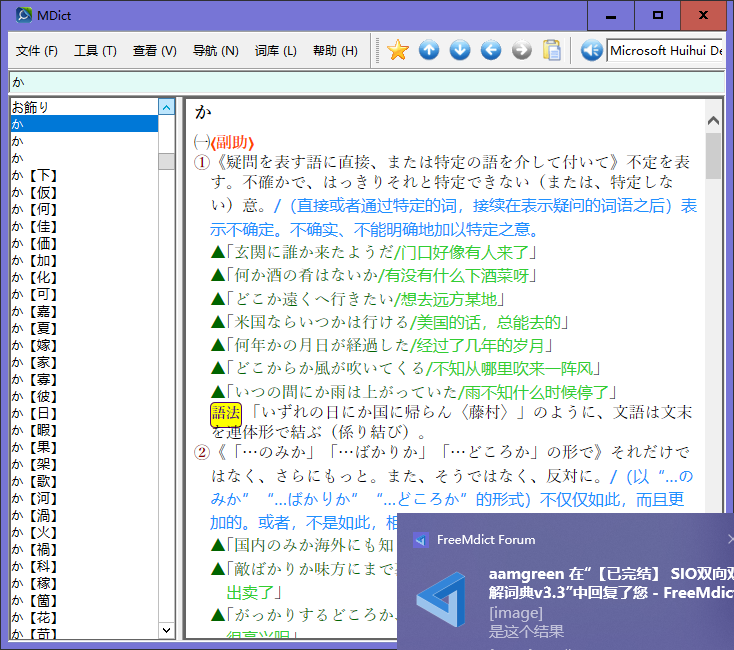Go to previous entry with up arrow

[x=429, y=50]
